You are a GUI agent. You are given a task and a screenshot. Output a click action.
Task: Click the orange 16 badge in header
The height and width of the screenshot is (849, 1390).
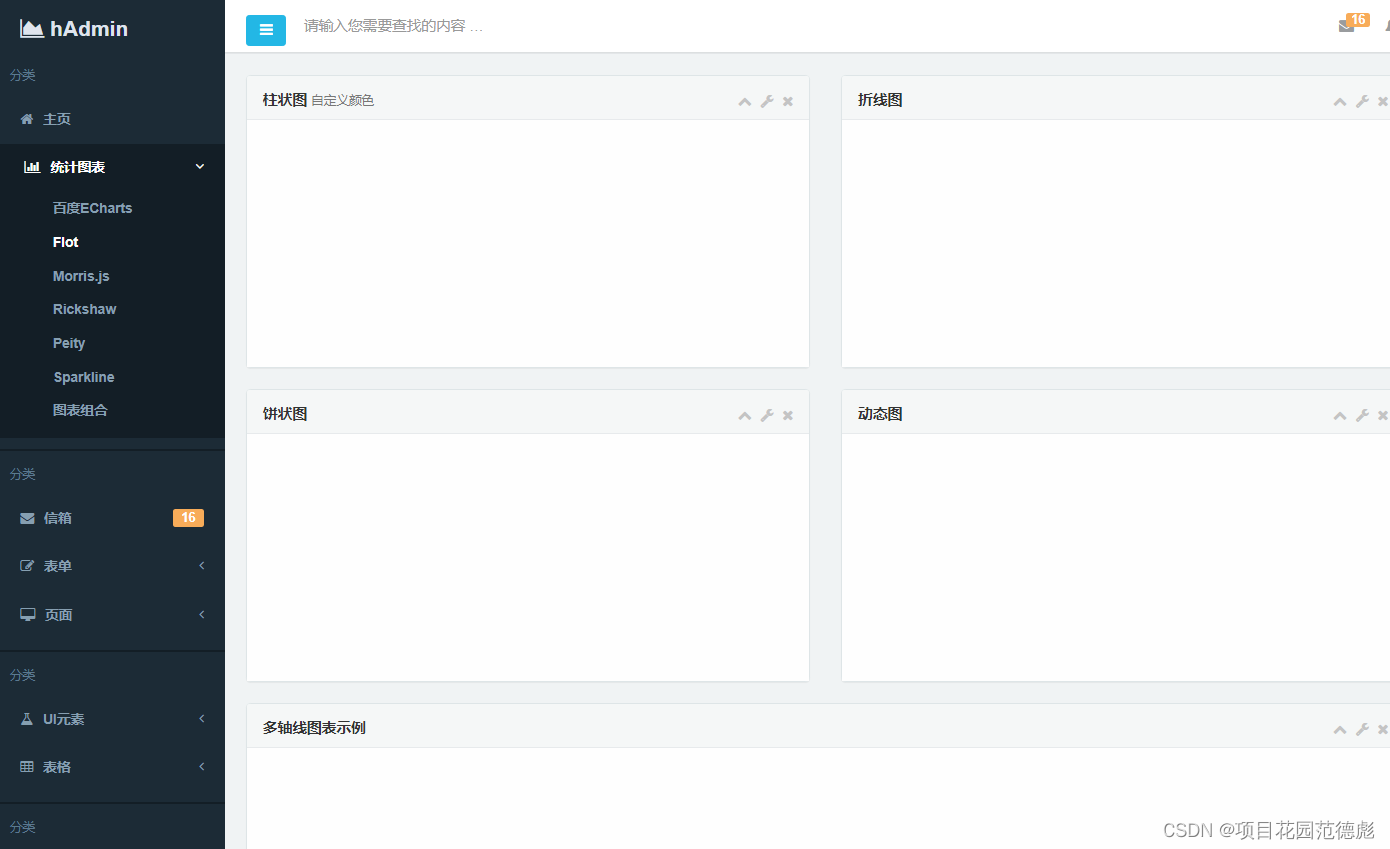1357,20
